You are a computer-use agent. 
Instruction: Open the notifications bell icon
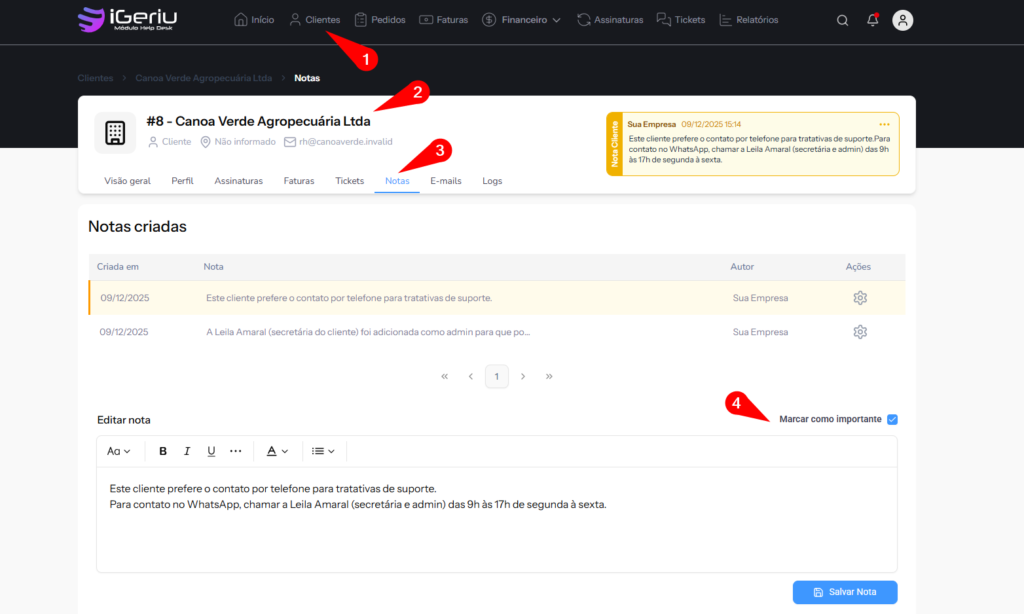(872, 20)
